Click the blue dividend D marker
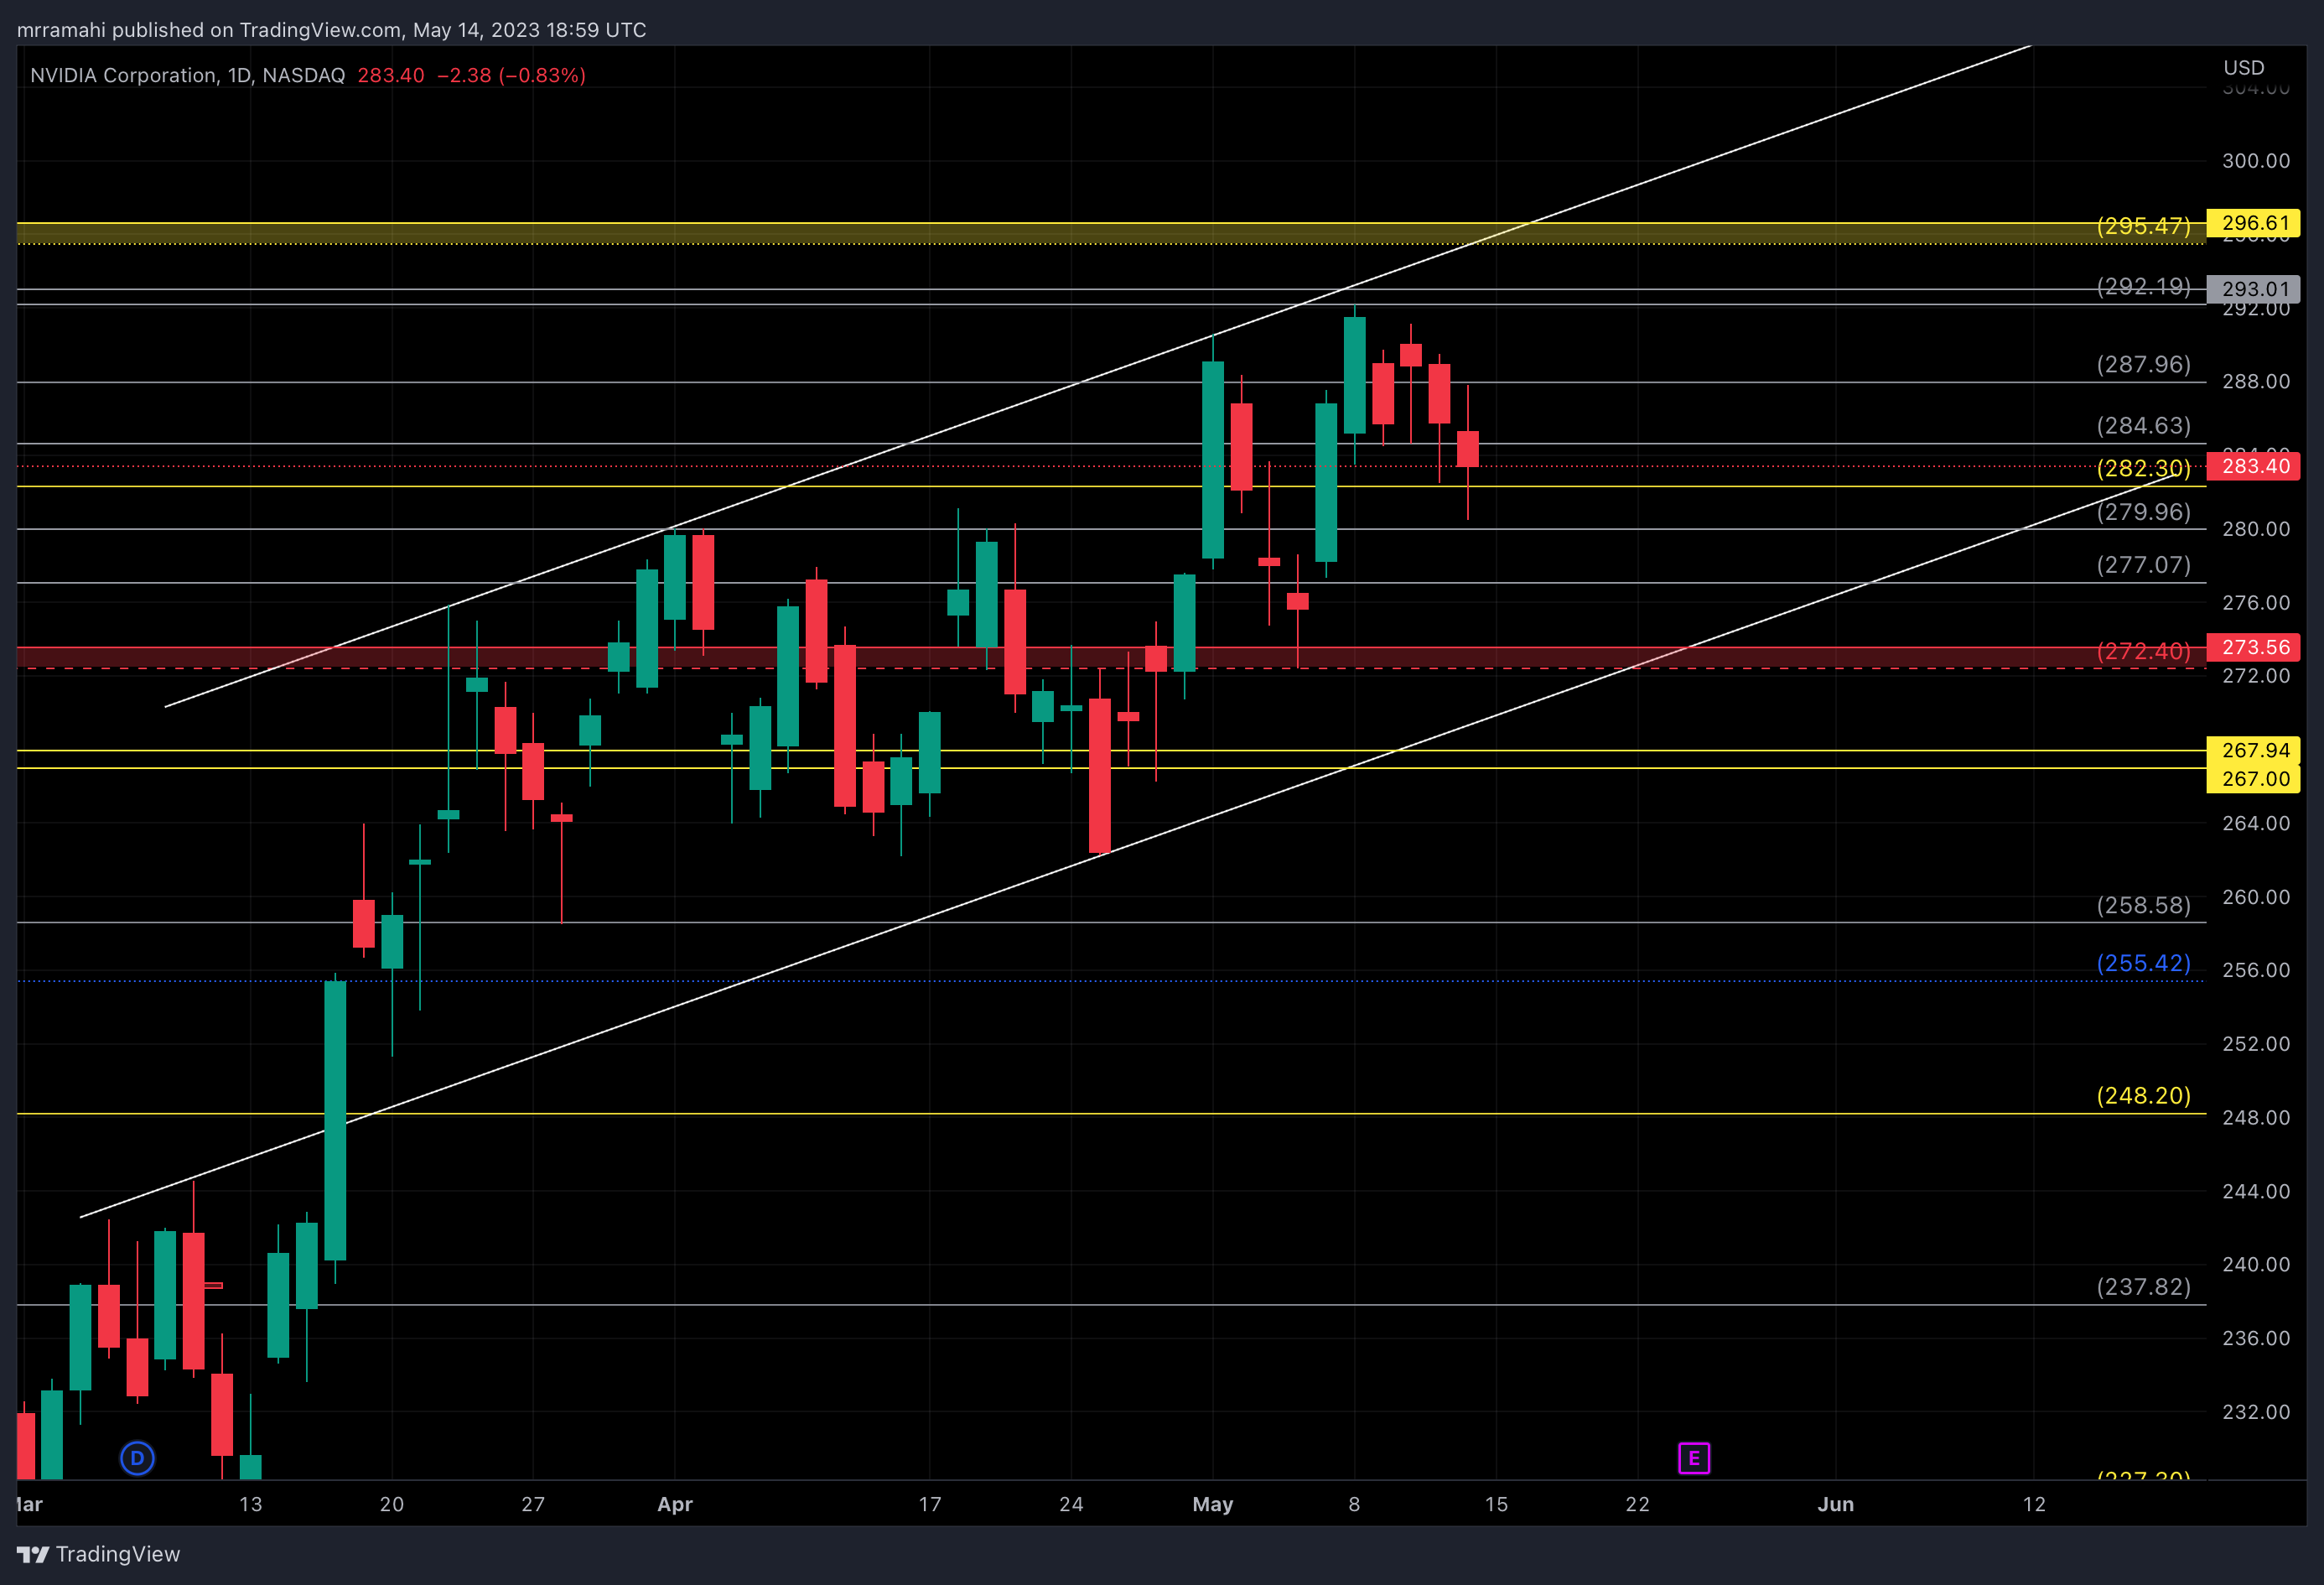 [137, 1458]
